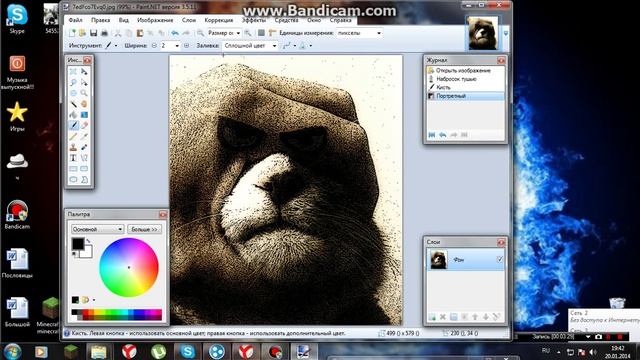The width and height of the screenshot is (640, 360).
Task: Click the image thumbnail tab at top right
Action: 483,33
